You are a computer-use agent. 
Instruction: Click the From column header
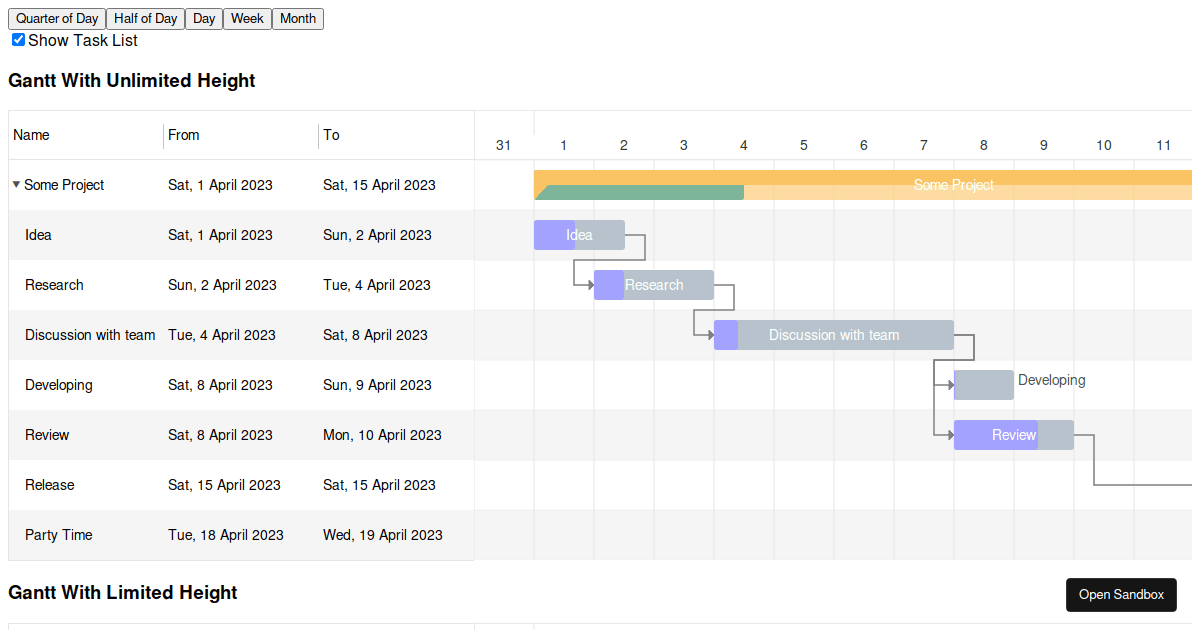[184, 134]
